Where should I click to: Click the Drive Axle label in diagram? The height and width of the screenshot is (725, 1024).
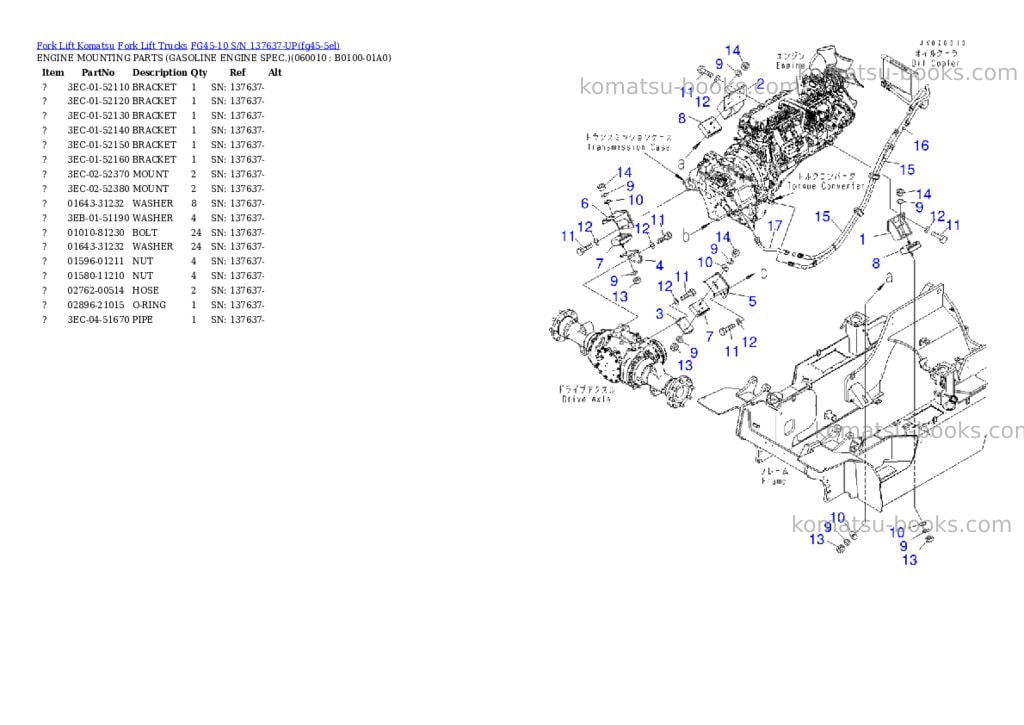[x=586, y=398]
